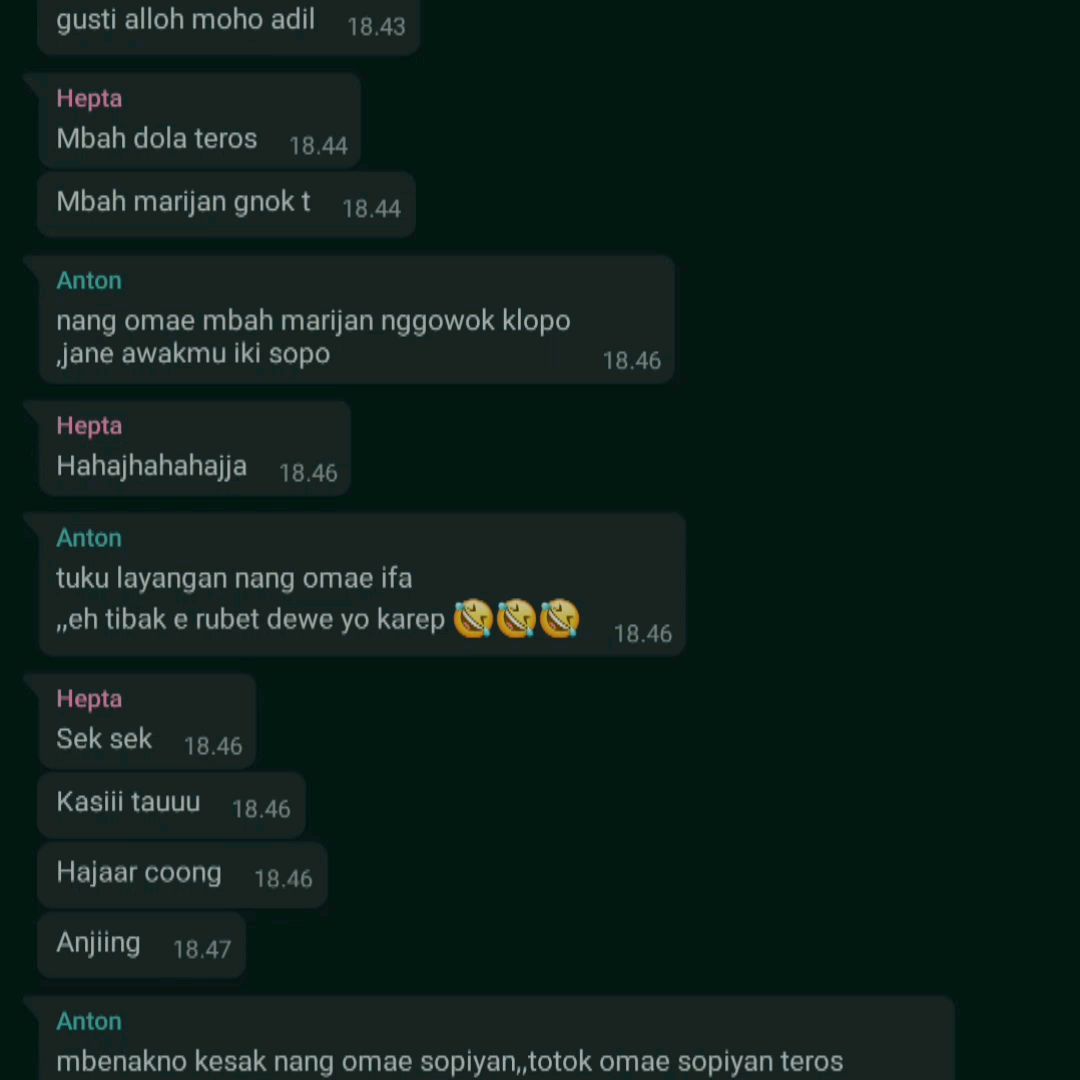Viewport: 1080px width, 1080px height.
Task: Tap Hepta's name above 'Hahajhahahajja'
Action: click(x=89, y=426)
